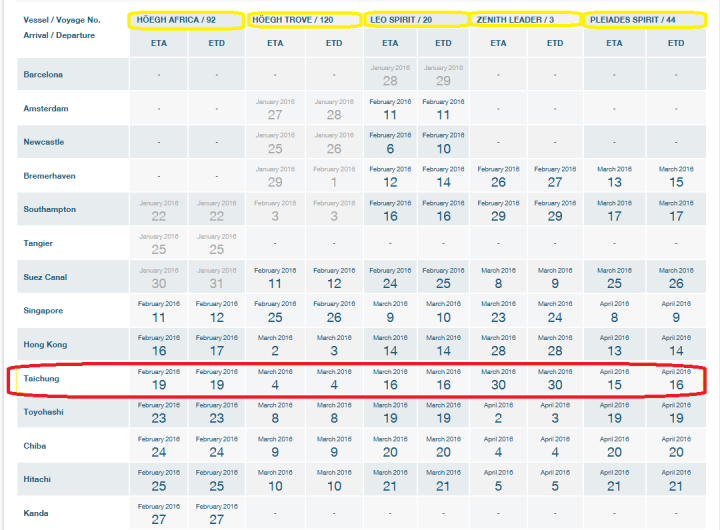Click Barcelona ETD January 29 for LEO SPIRIT
The image size is (720, 530).
tap(443, 76)
